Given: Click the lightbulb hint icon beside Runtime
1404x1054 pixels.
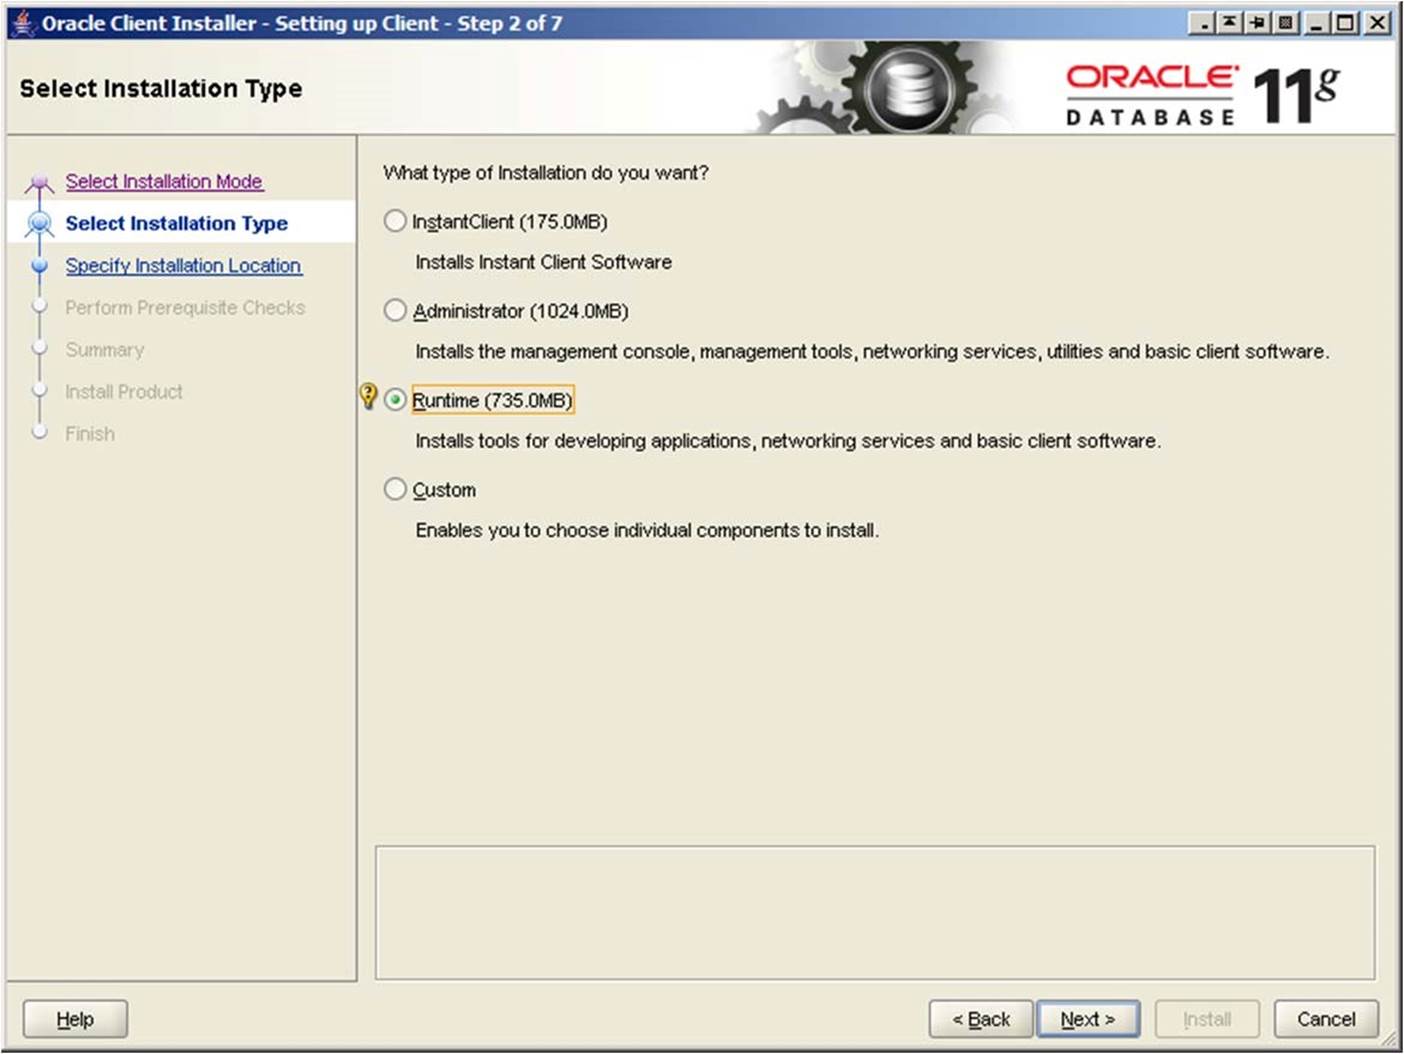Looking at the screenshot, I should [368, 397].
